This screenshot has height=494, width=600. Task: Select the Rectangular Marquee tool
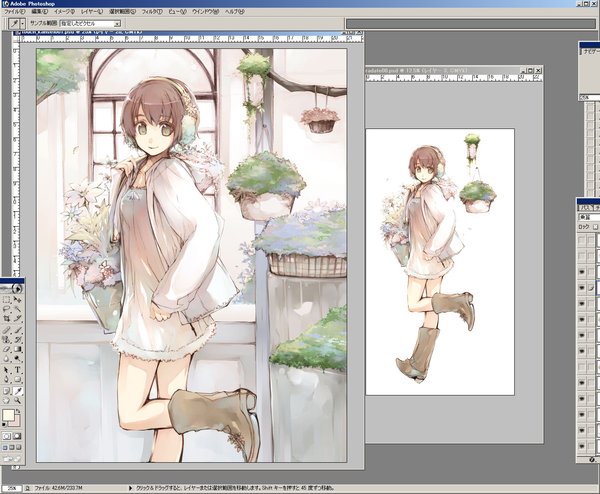[7, 300]
